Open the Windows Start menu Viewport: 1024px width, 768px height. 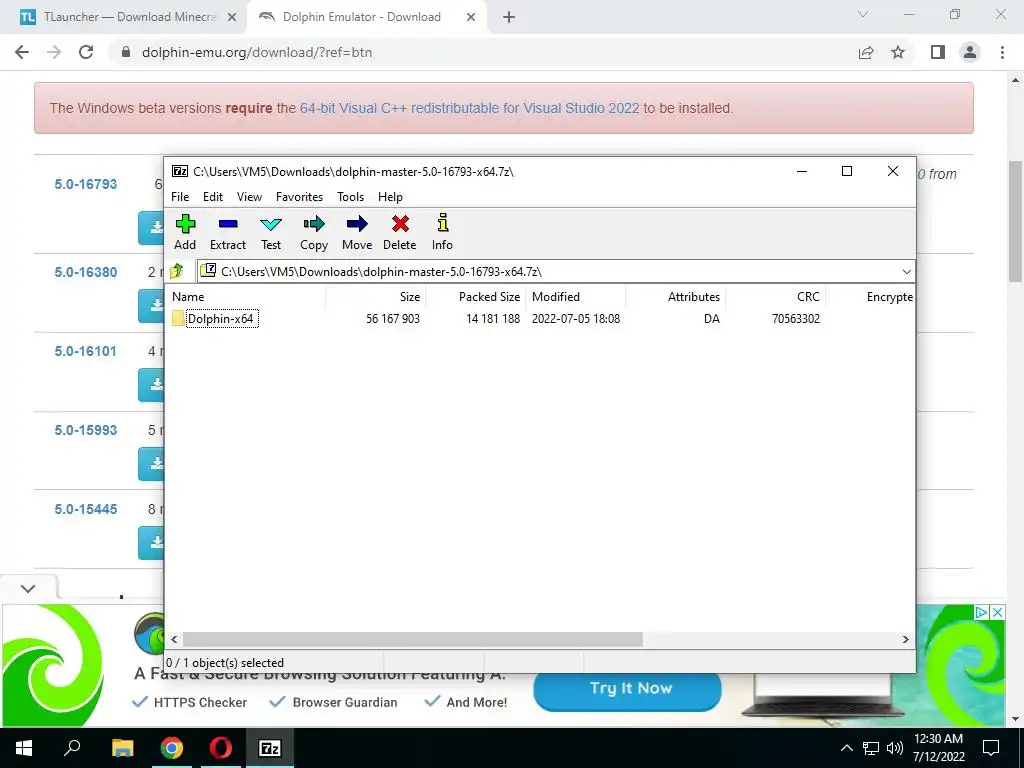24,748
